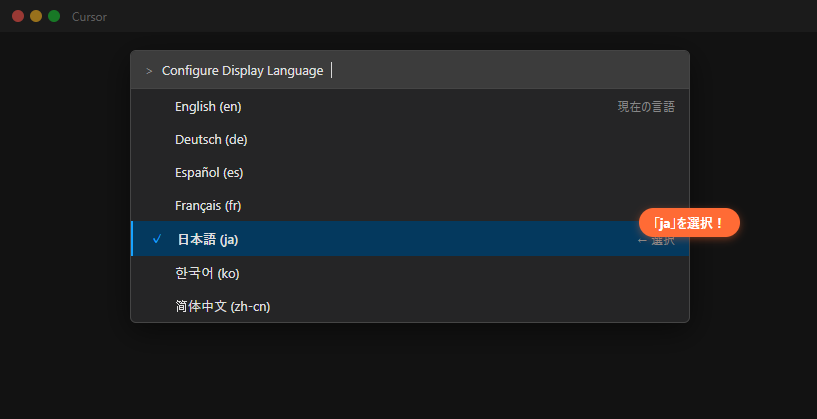Close the Cursor window with red button
The width and height of the screenshot is (817, 419).
coord(18,16)
